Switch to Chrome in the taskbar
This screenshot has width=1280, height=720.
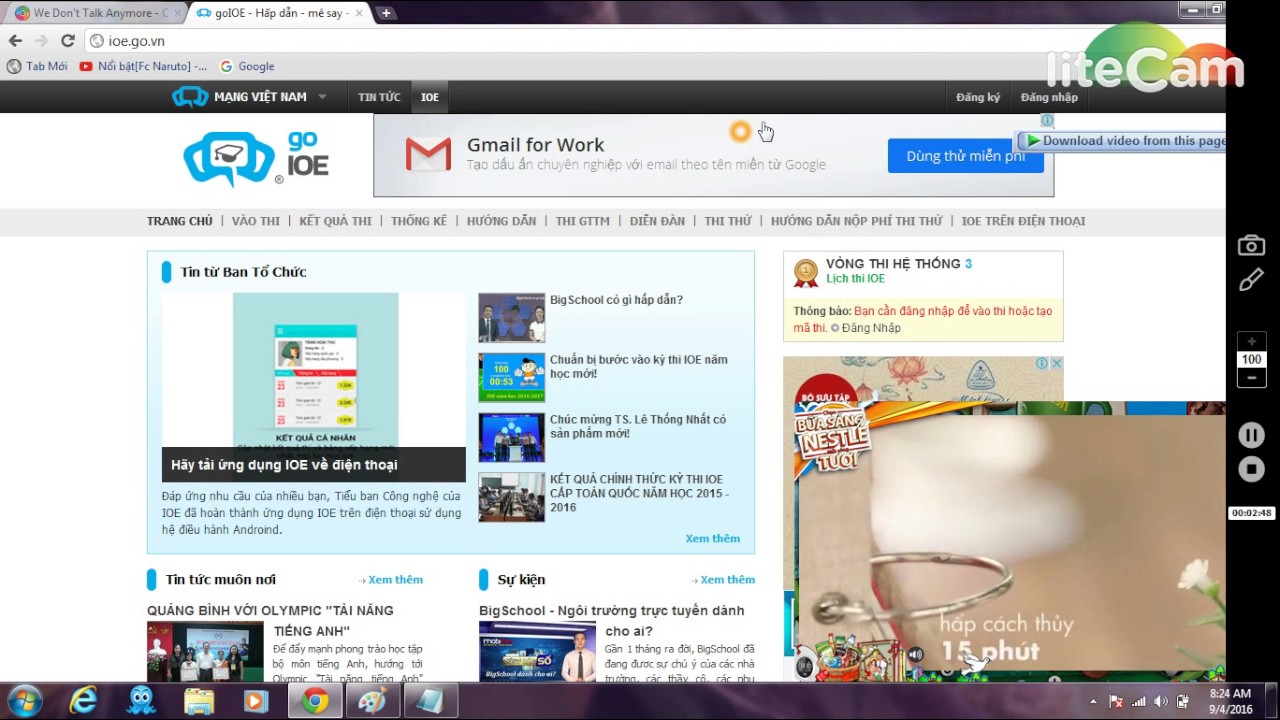315,701
